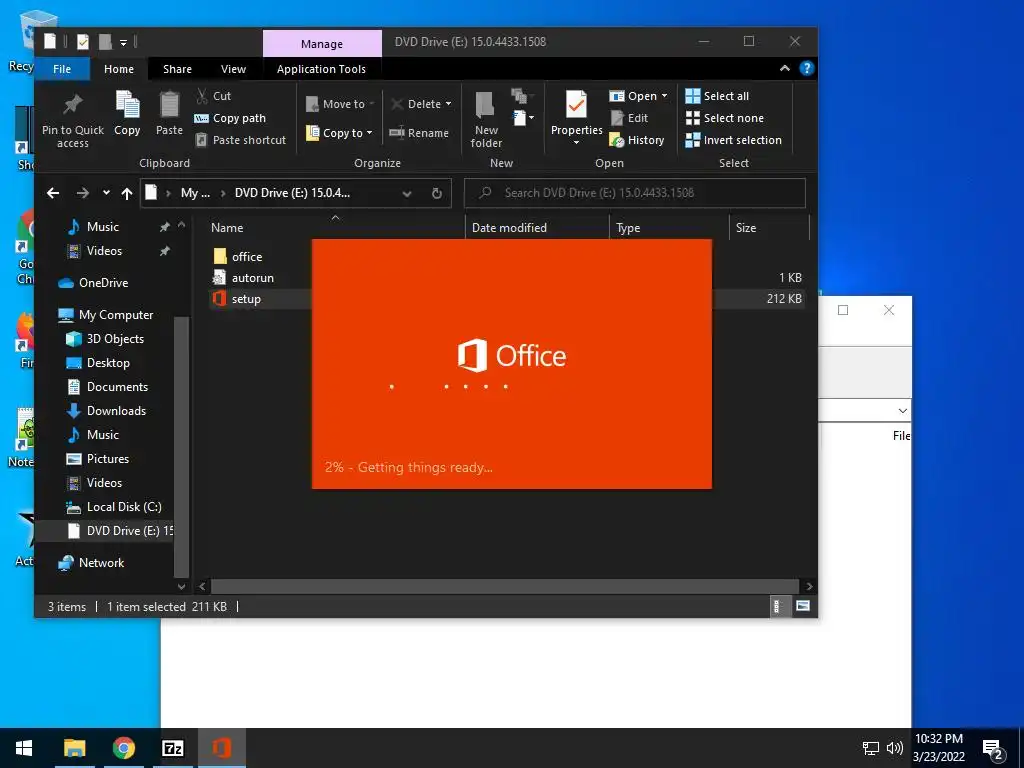Switch to details view in status bar
Viewport: 1024px width, 768px height.
tap(778, 606)
